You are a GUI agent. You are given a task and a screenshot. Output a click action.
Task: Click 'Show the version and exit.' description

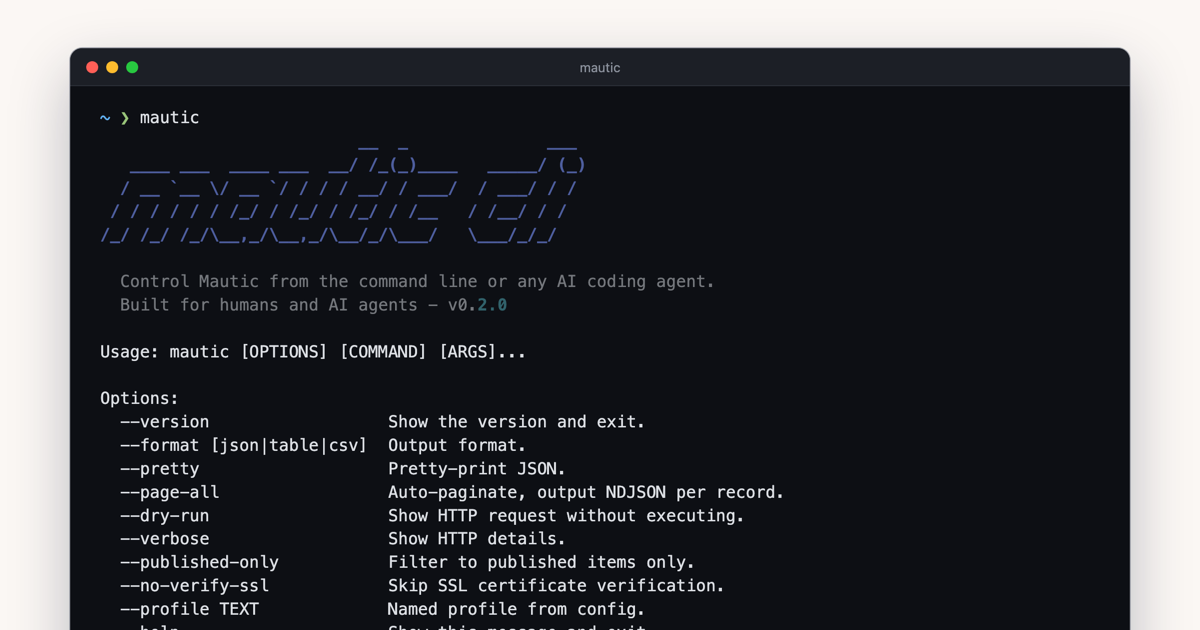[517, 422]
